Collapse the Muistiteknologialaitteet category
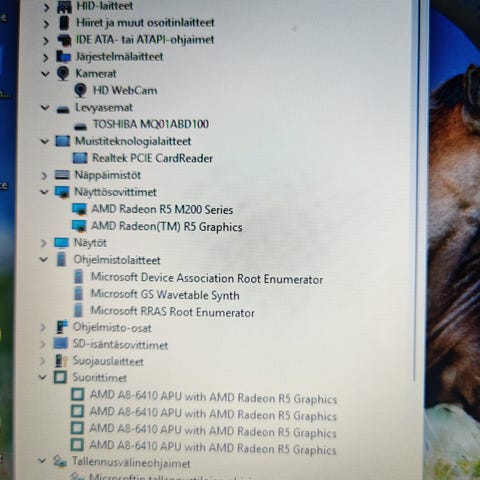 (45, 142)
